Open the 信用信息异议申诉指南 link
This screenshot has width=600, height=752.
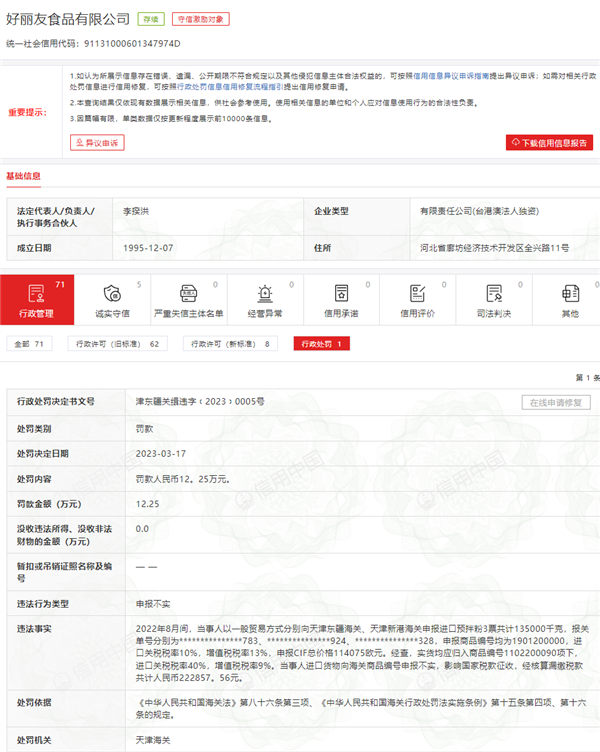coord(451,76)
